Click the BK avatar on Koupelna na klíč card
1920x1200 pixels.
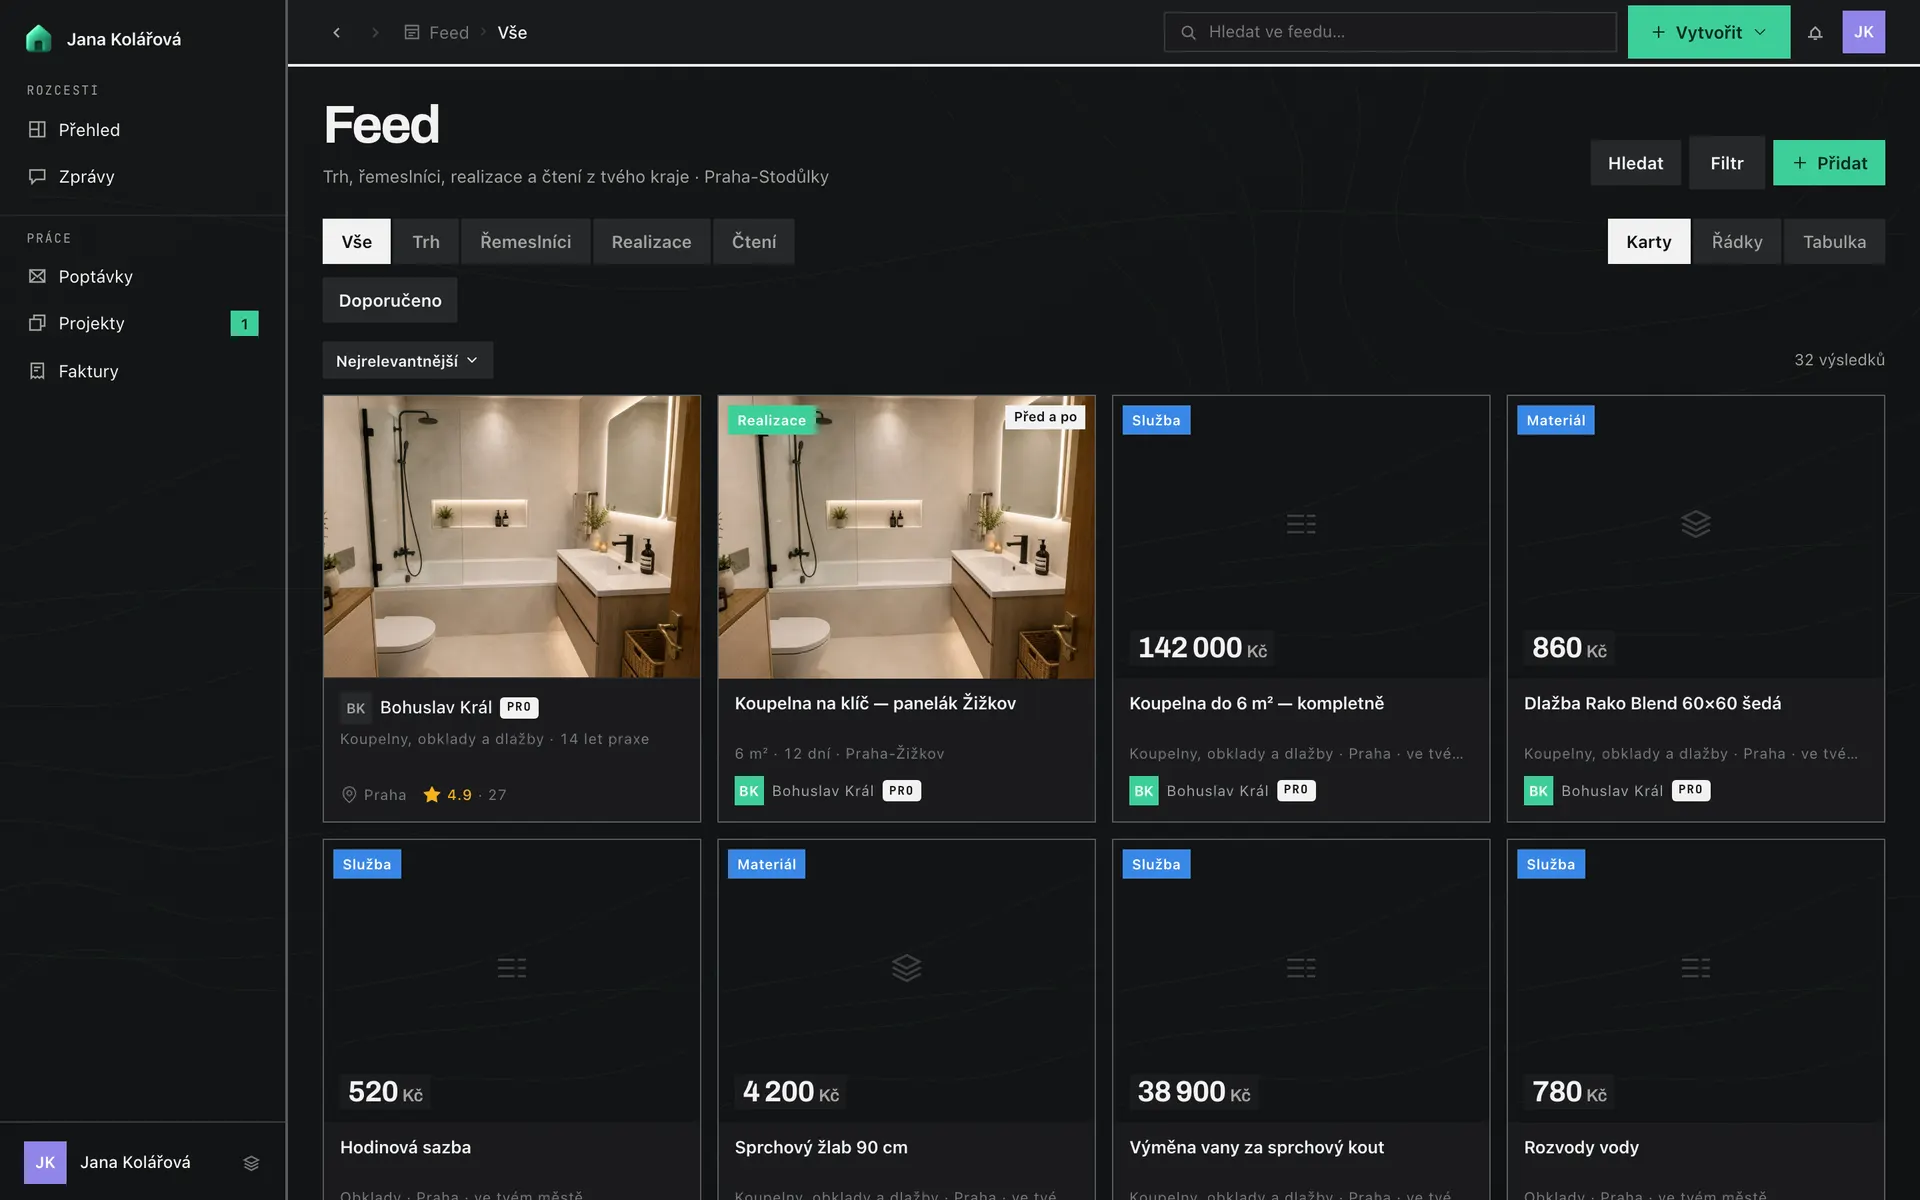749,791
